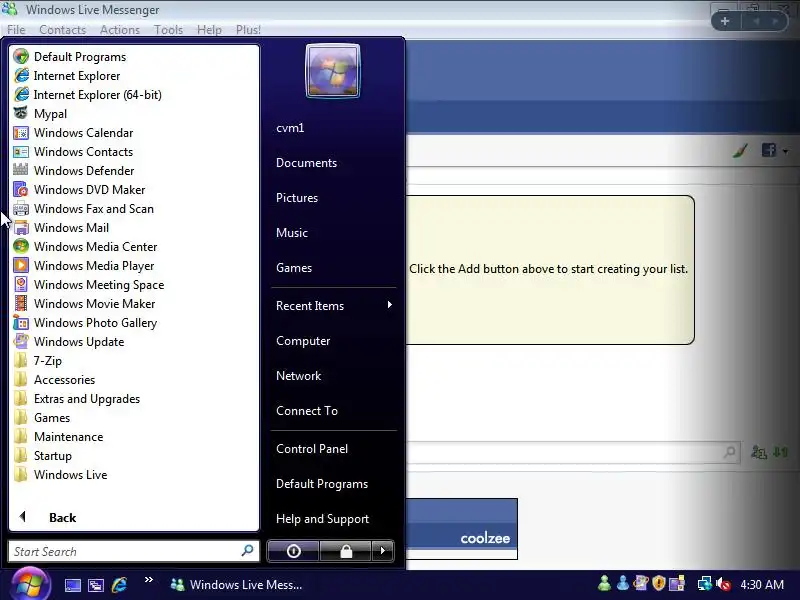Open Default Programs in the Start menu right pane

(x=321, y=484)
